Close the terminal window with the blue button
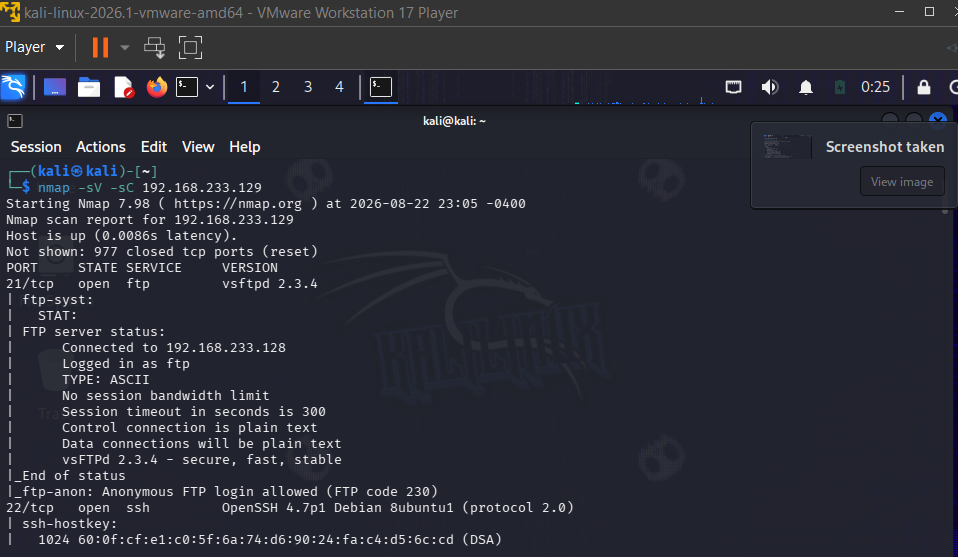The height and width of the screenshot is (557, 958). [938, 120]
